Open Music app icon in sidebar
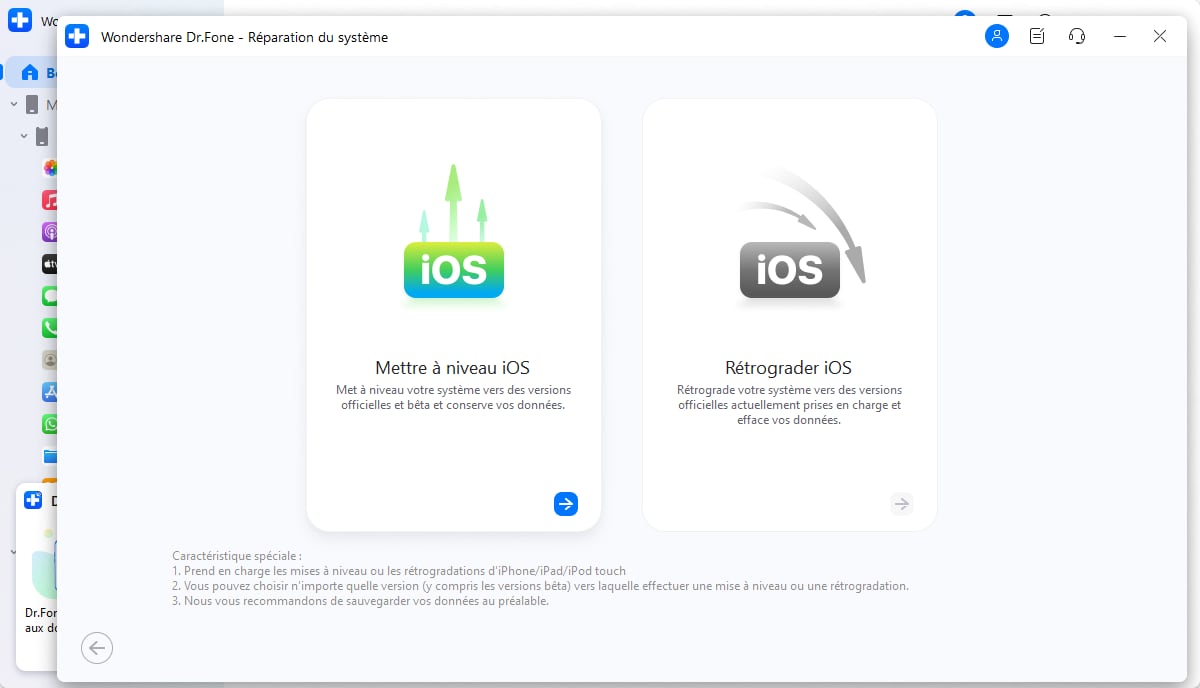 (50, 200)
